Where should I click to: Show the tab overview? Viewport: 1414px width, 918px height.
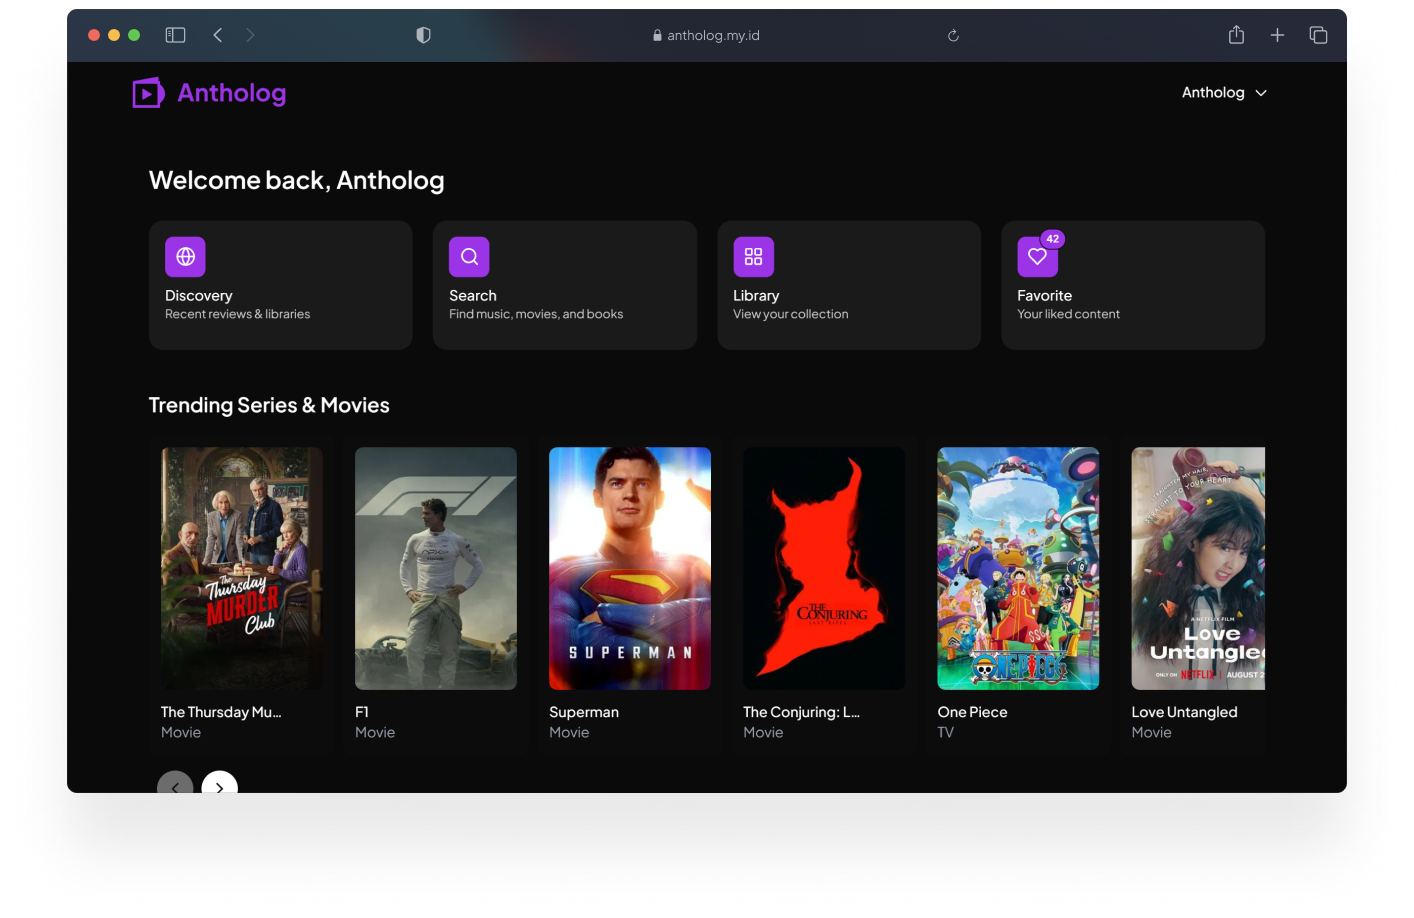(x=1318, y=35)
